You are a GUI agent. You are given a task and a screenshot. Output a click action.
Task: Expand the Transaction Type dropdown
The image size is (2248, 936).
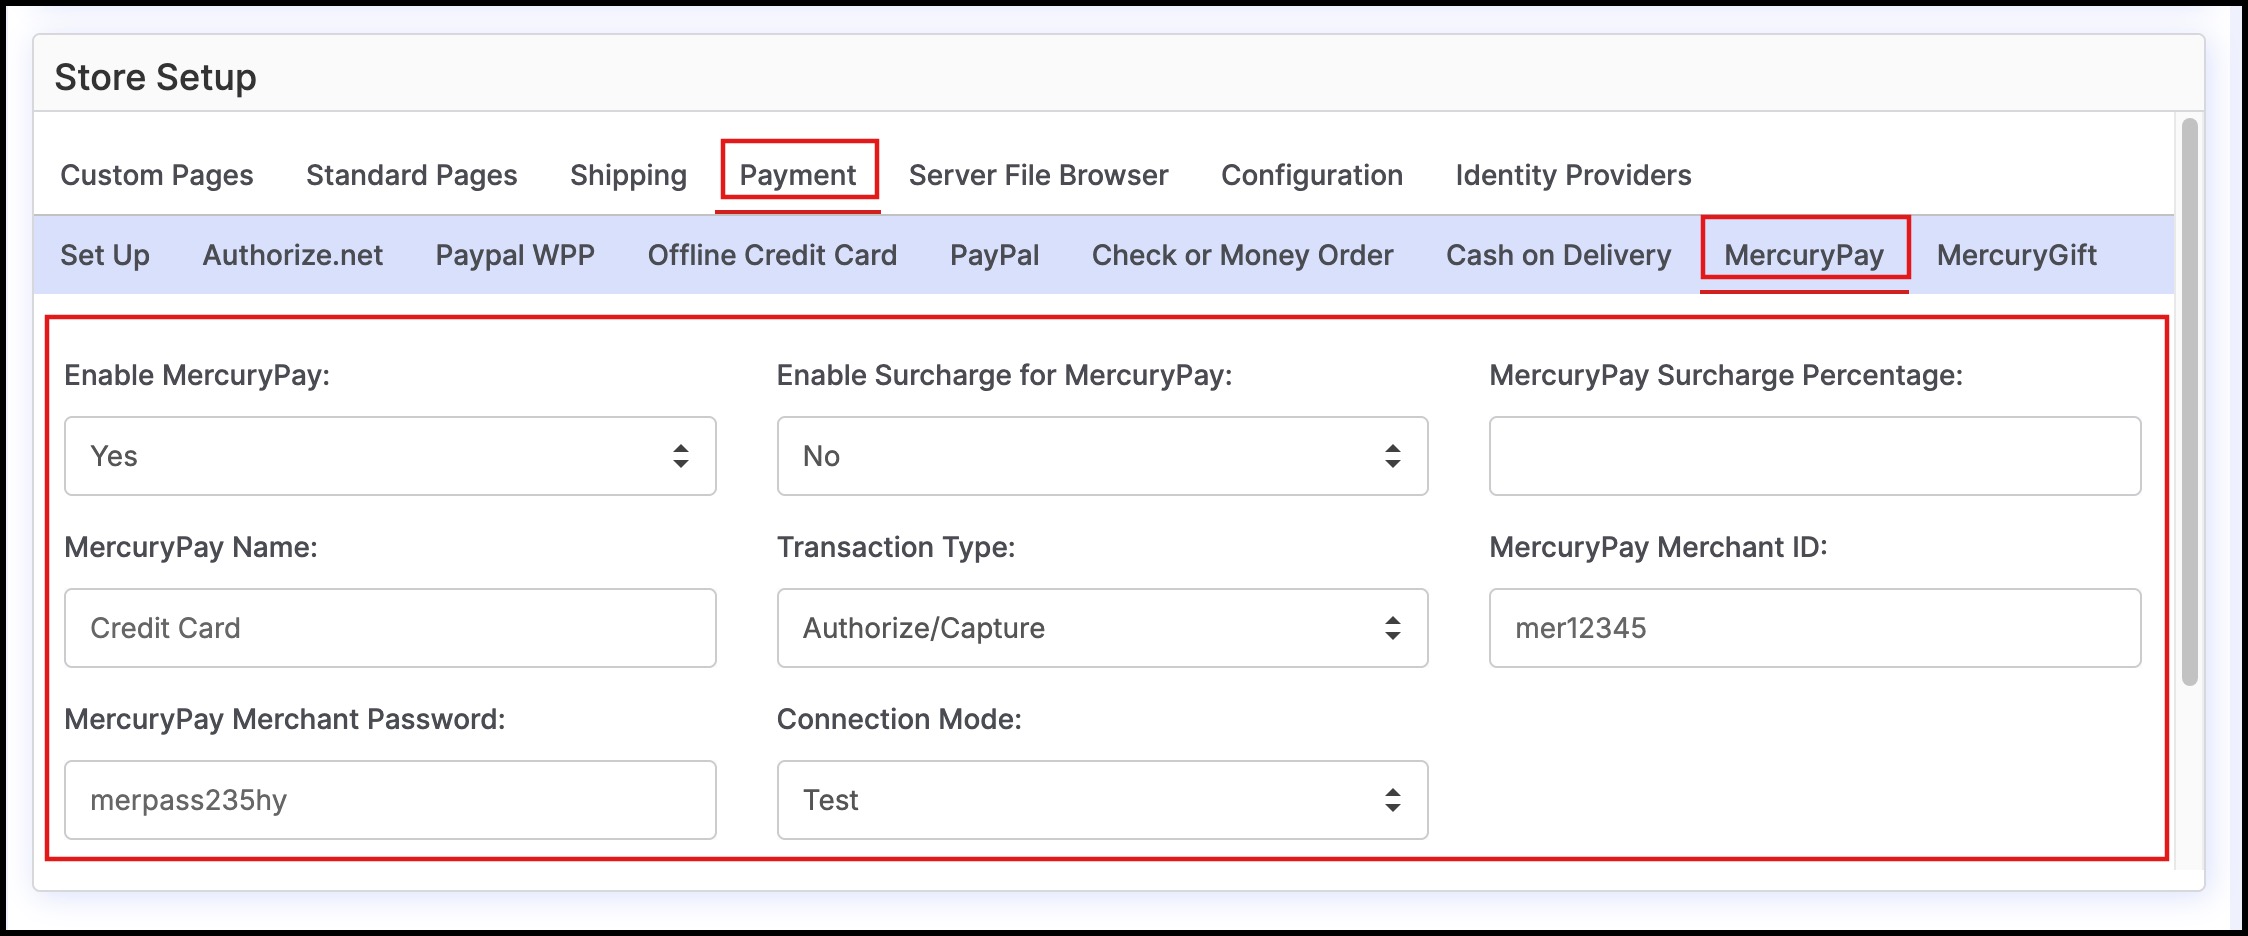pos(1102,628)
